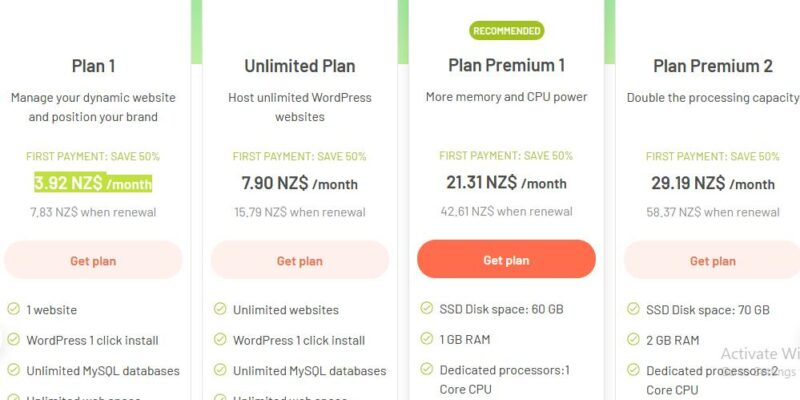Viewport: 800px width, 400px height.
Task: Click checkmark next to 'Unlimited websites'
Action: 220,309
